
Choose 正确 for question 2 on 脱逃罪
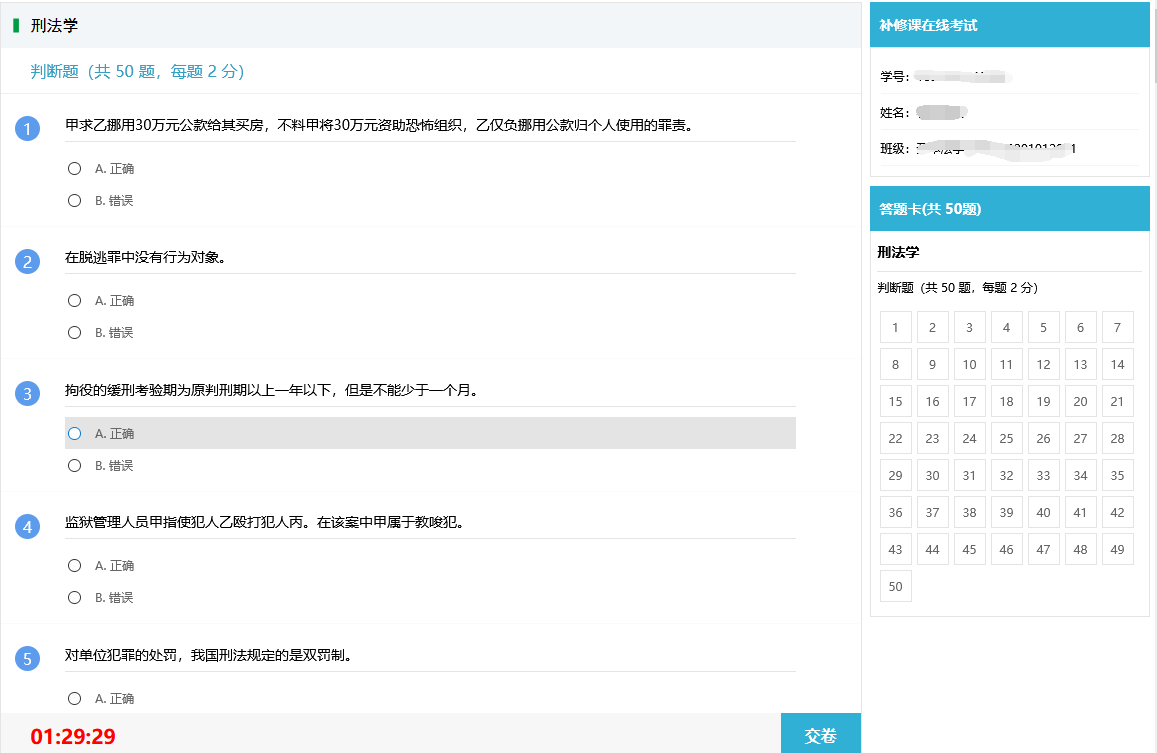tap(74, 301)
